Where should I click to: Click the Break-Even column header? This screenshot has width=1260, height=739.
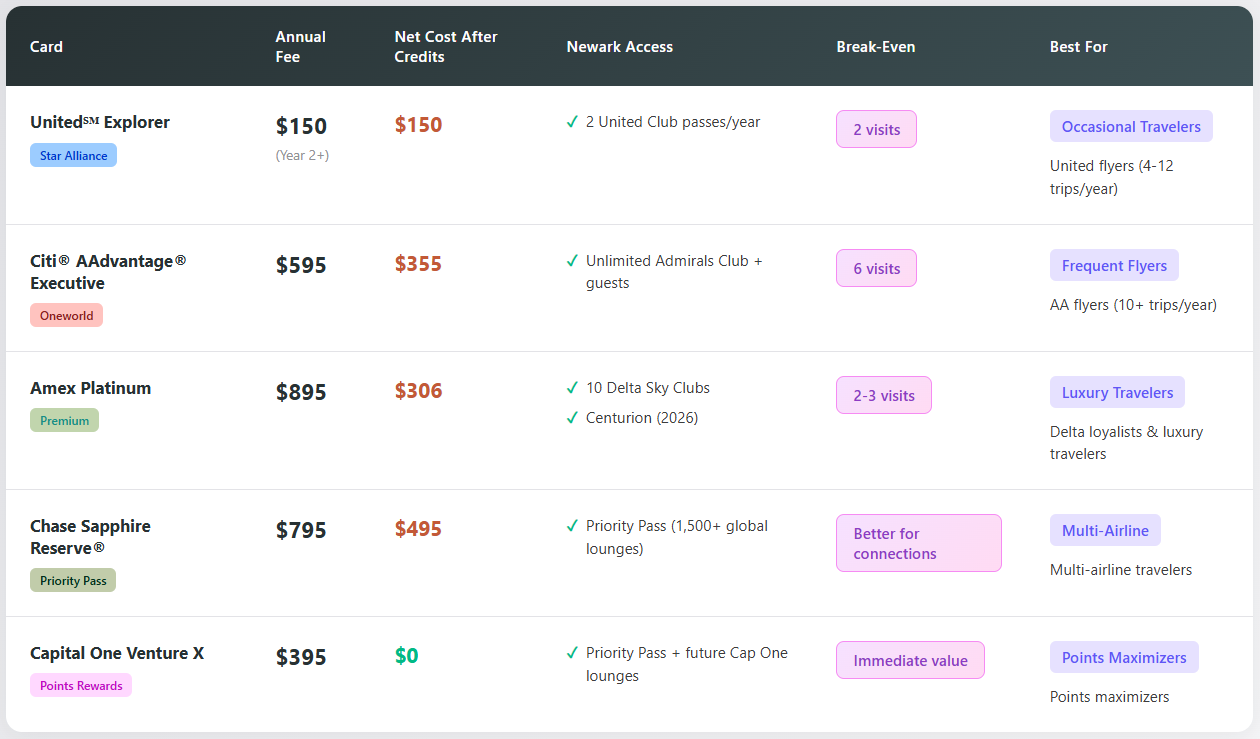click(x=876, y=46)
